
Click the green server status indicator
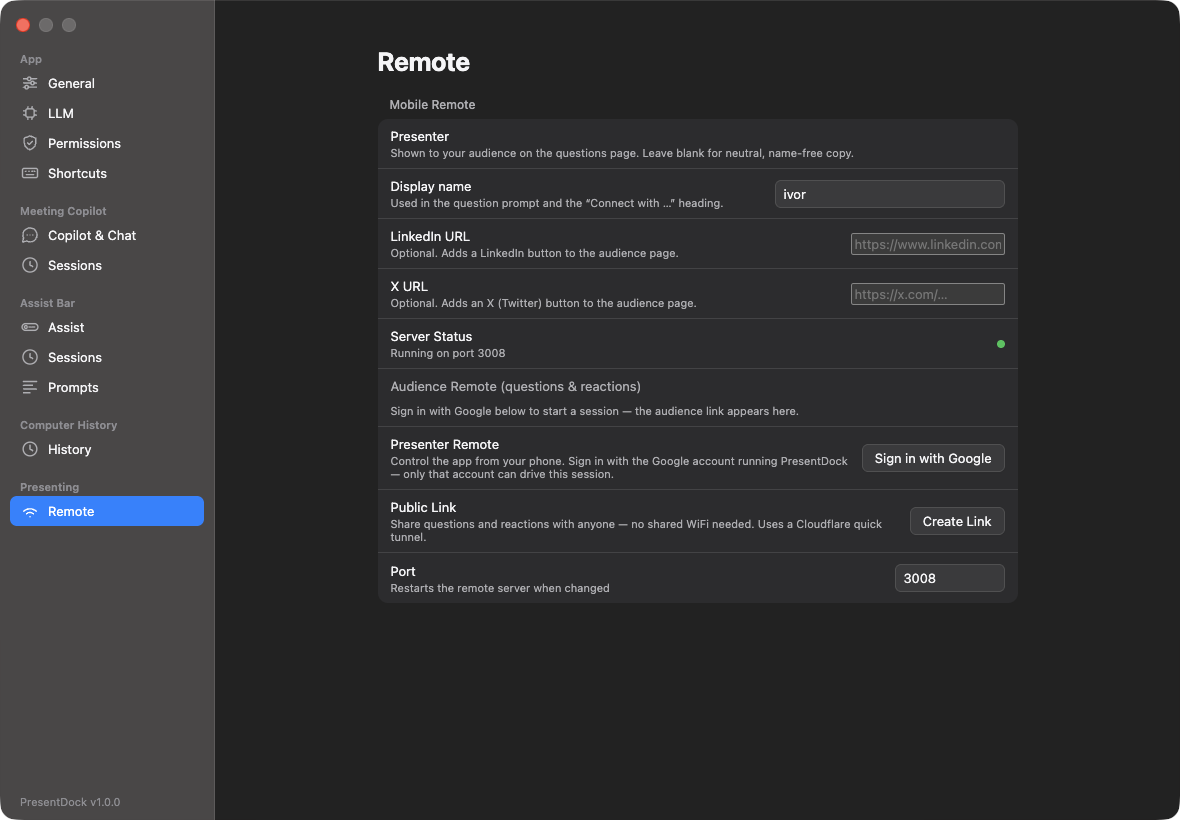[1001, 344]
